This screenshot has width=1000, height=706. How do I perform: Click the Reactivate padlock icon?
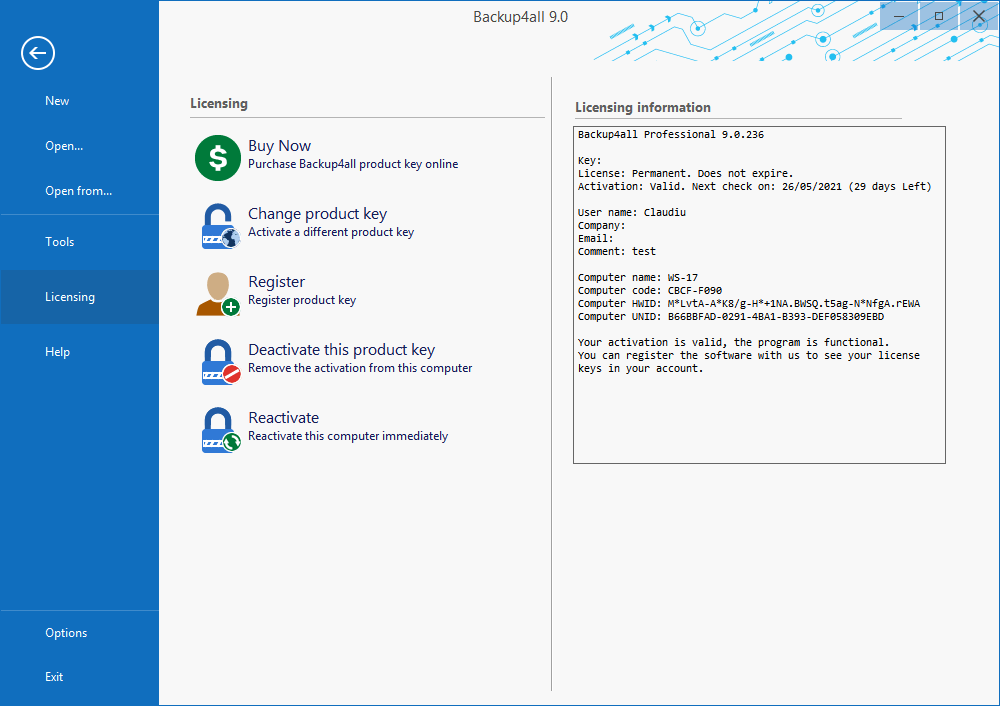point(220,430)
